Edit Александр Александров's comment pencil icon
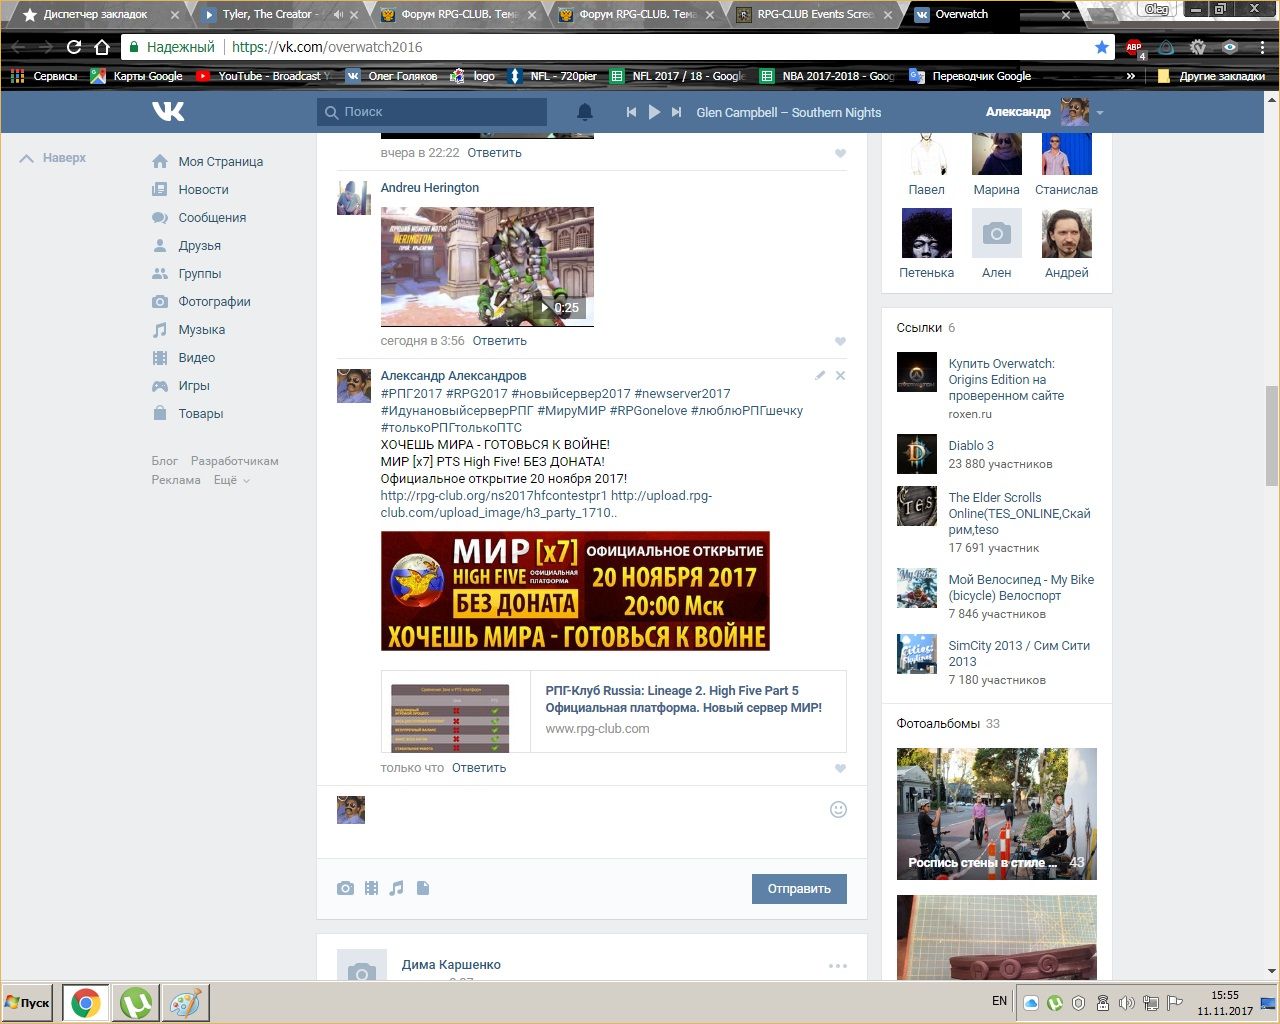Viewport: 1280px width, 1024px height. click(x=820, y=375)
